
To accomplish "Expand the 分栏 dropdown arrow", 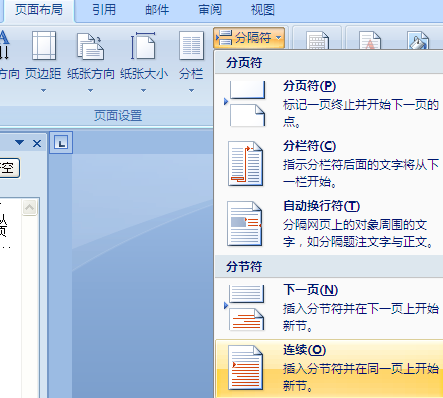I will coord(191,91).
